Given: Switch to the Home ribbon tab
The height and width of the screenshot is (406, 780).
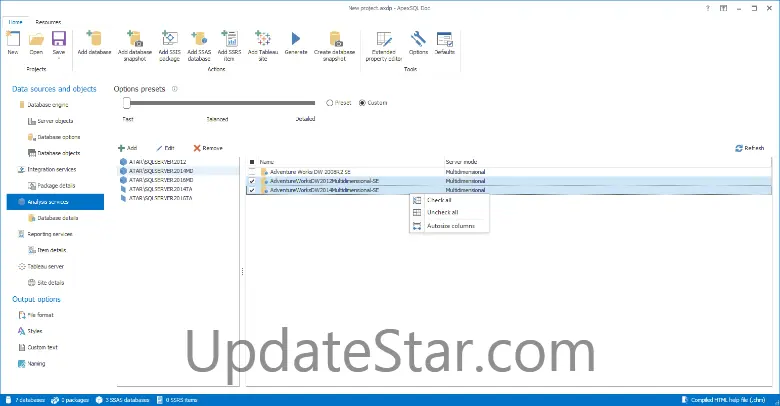Looking at the screenshot, I should 15,22.
